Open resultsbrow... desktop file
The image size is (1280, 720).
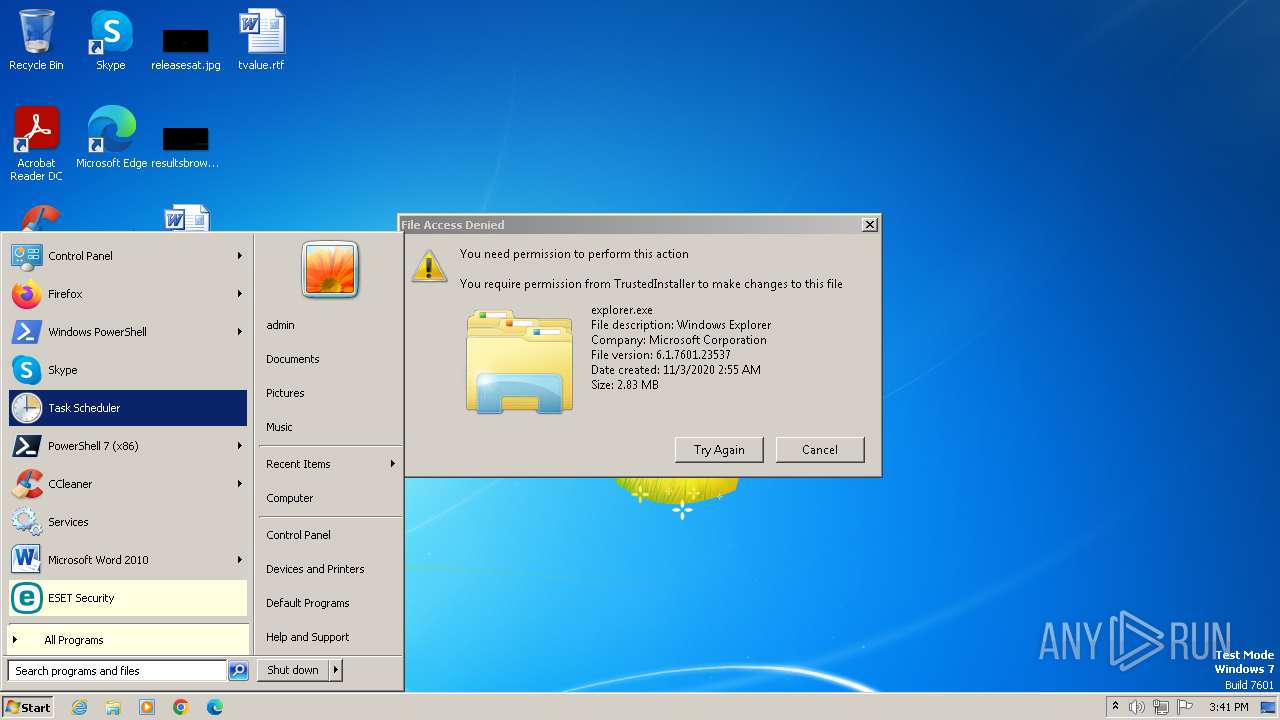point(186,146)
